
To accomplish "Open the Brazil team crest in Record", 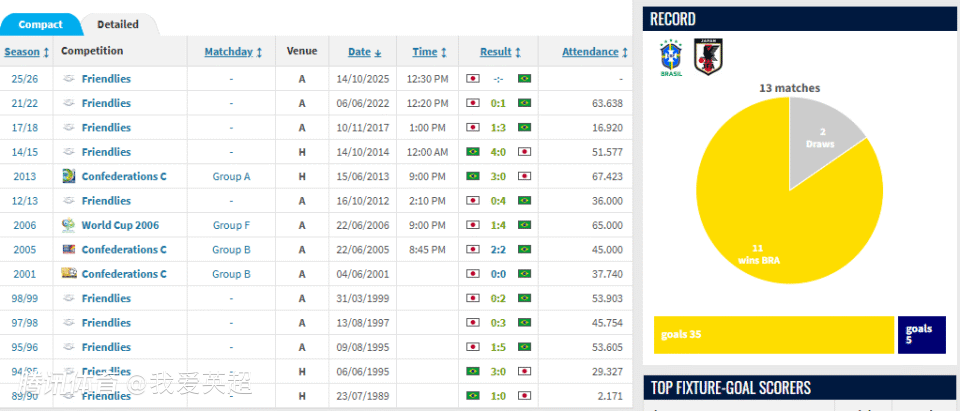I will pos(671,58).
